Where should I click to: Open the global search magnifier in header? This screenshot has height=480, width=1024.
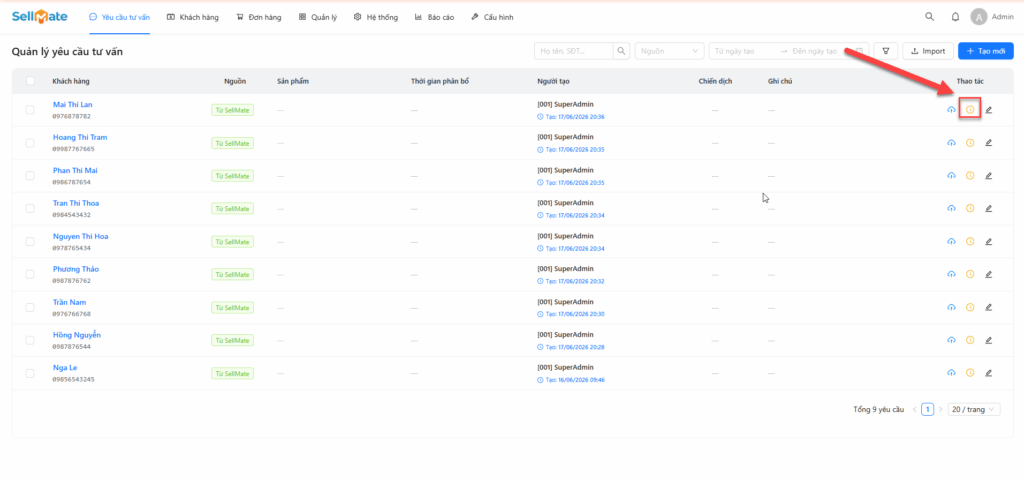[929, 17]
